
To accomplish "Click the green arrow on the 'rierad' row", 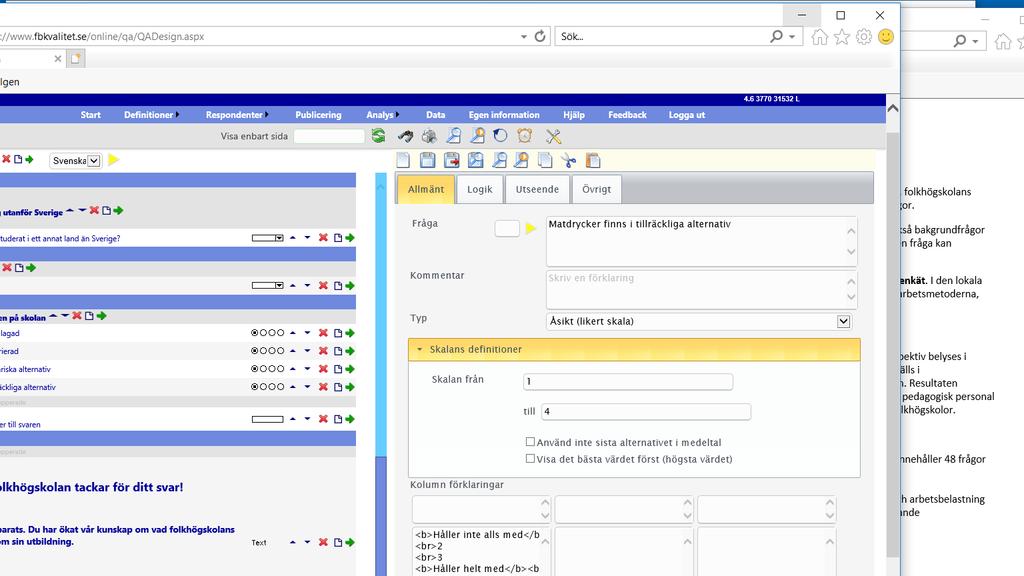I will (x=350, y=351).
